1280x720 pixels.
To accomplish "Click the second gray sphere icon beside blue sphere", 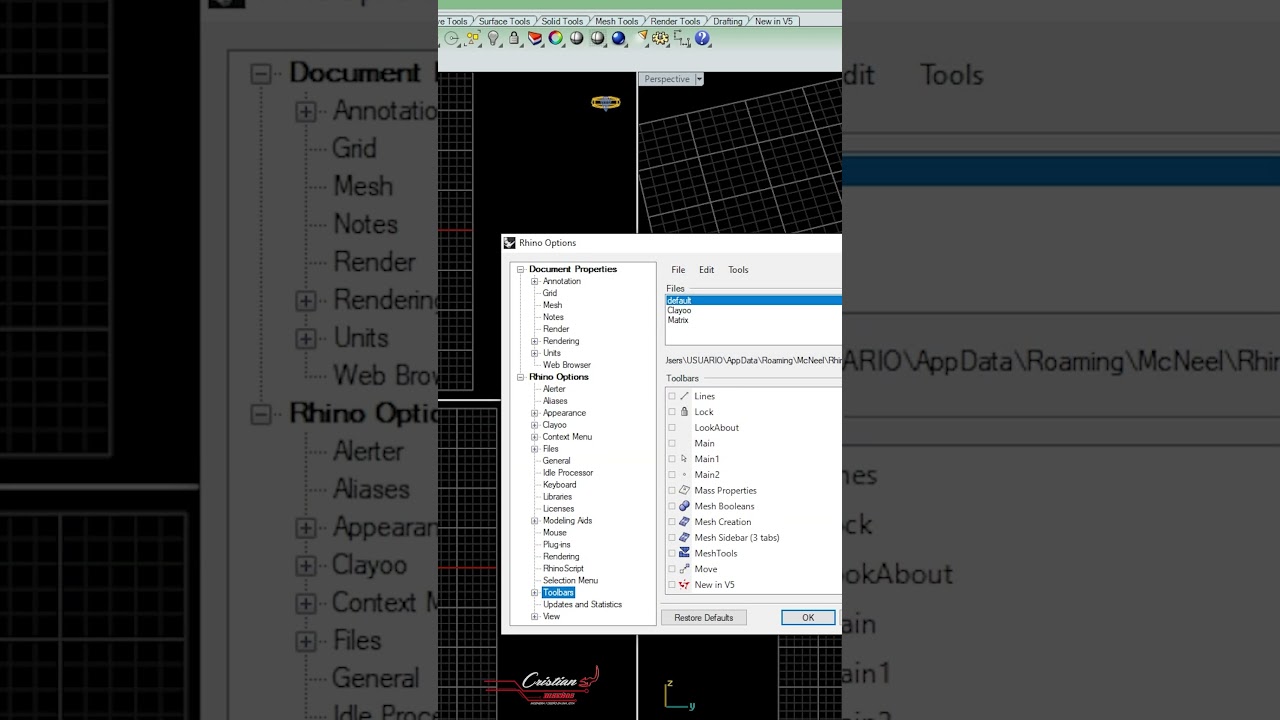I will tap(598, 38).
